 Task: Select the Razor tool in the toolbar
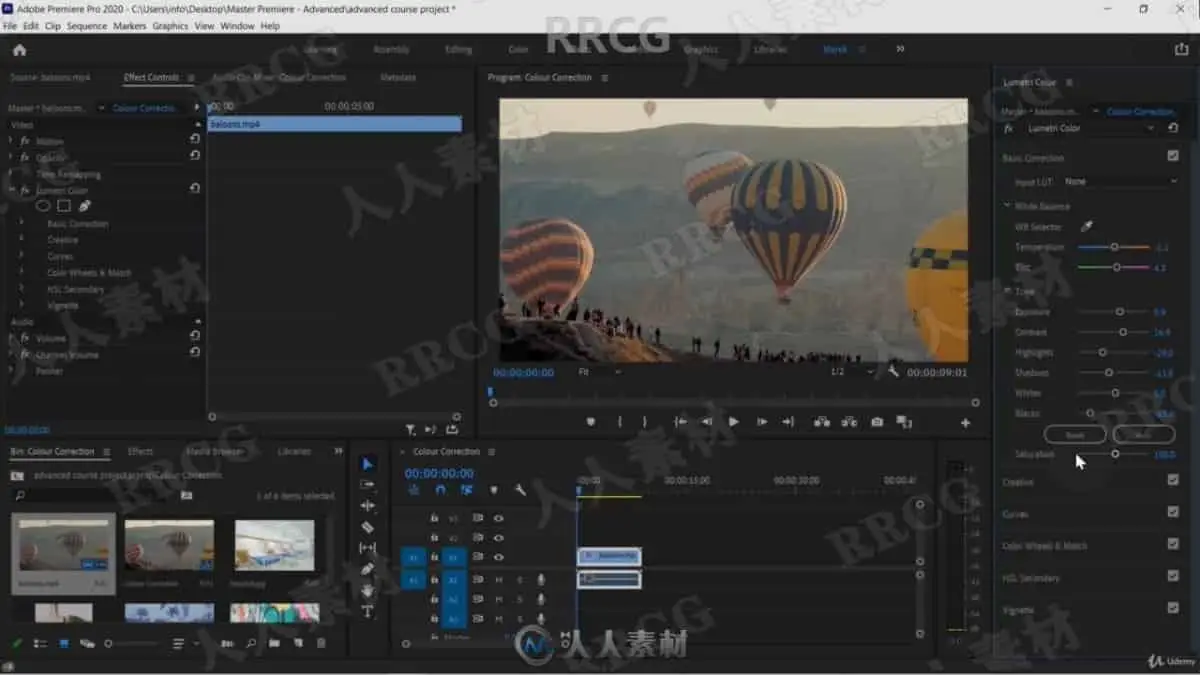[x=367, y=527]
